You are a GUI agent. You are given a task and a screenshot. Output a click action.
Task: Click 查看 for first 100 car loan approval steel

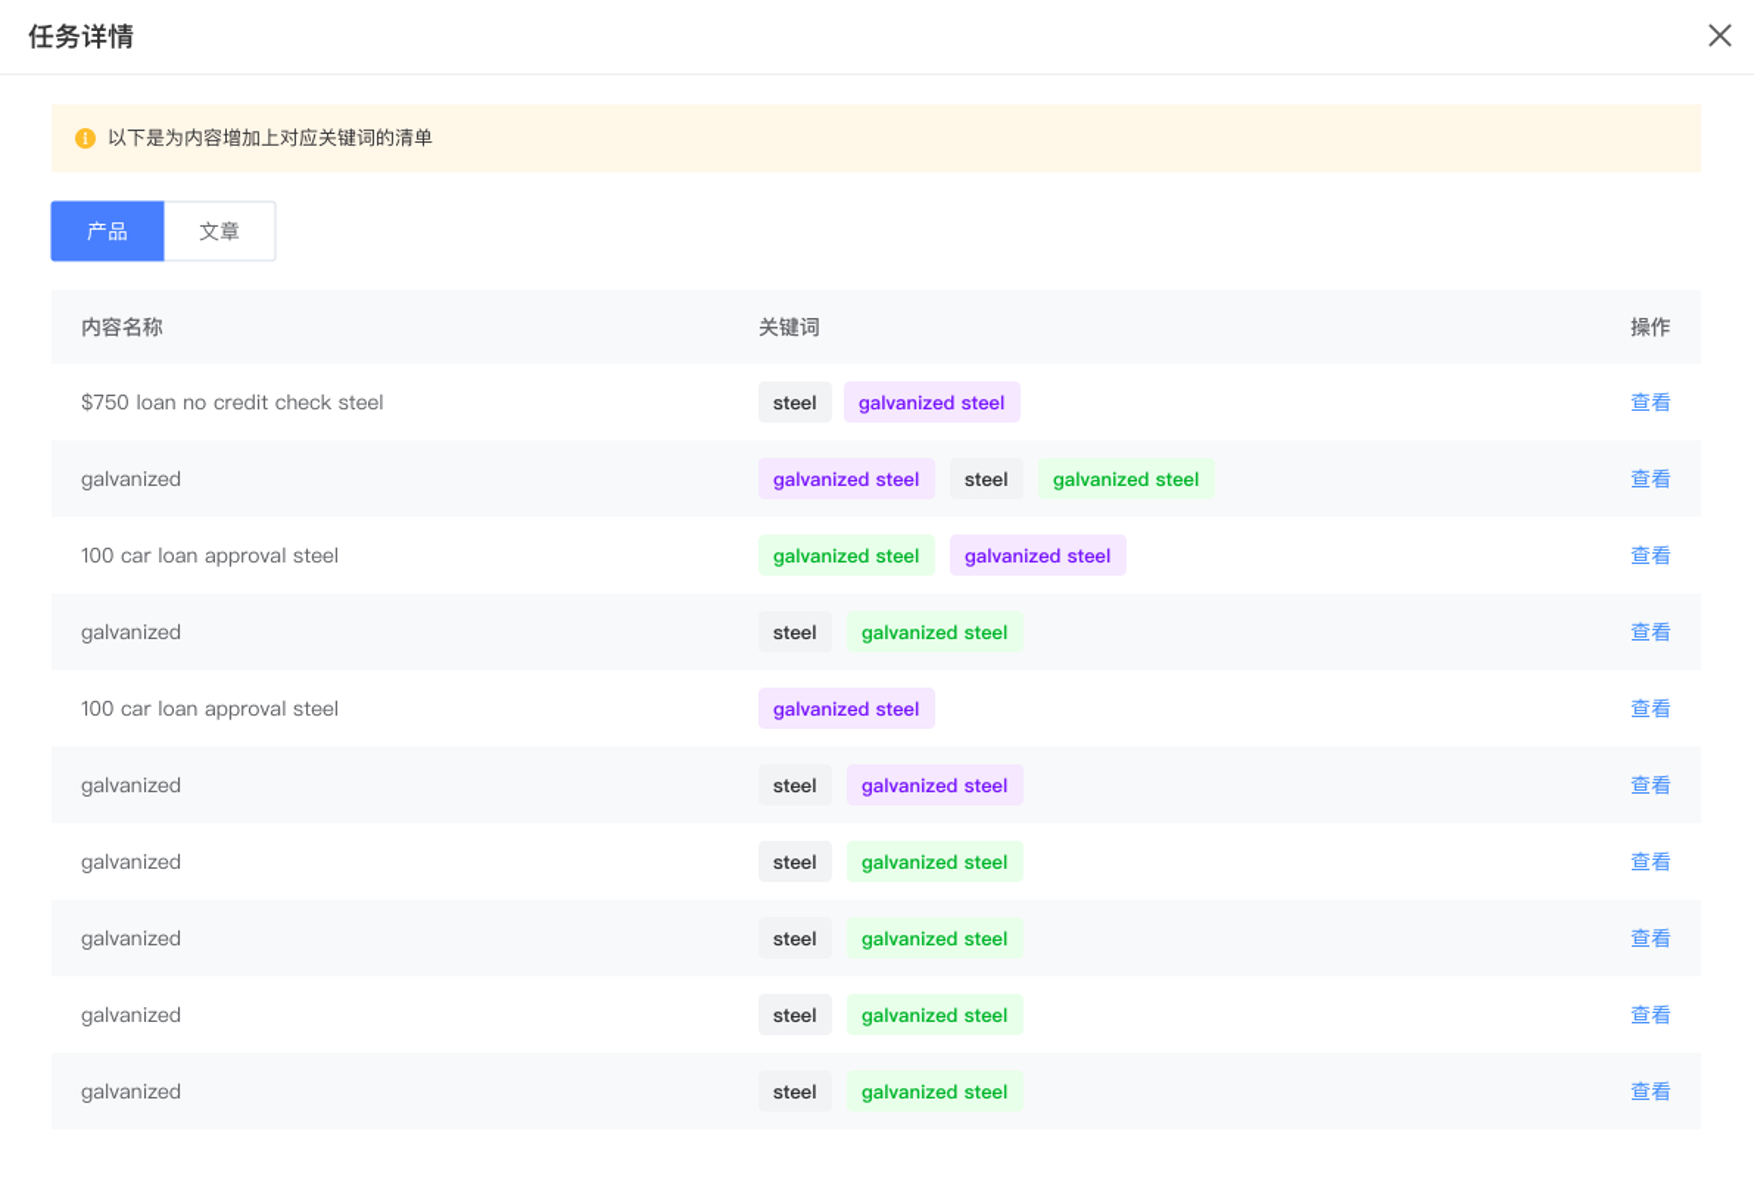click(x=1649, y=555)
